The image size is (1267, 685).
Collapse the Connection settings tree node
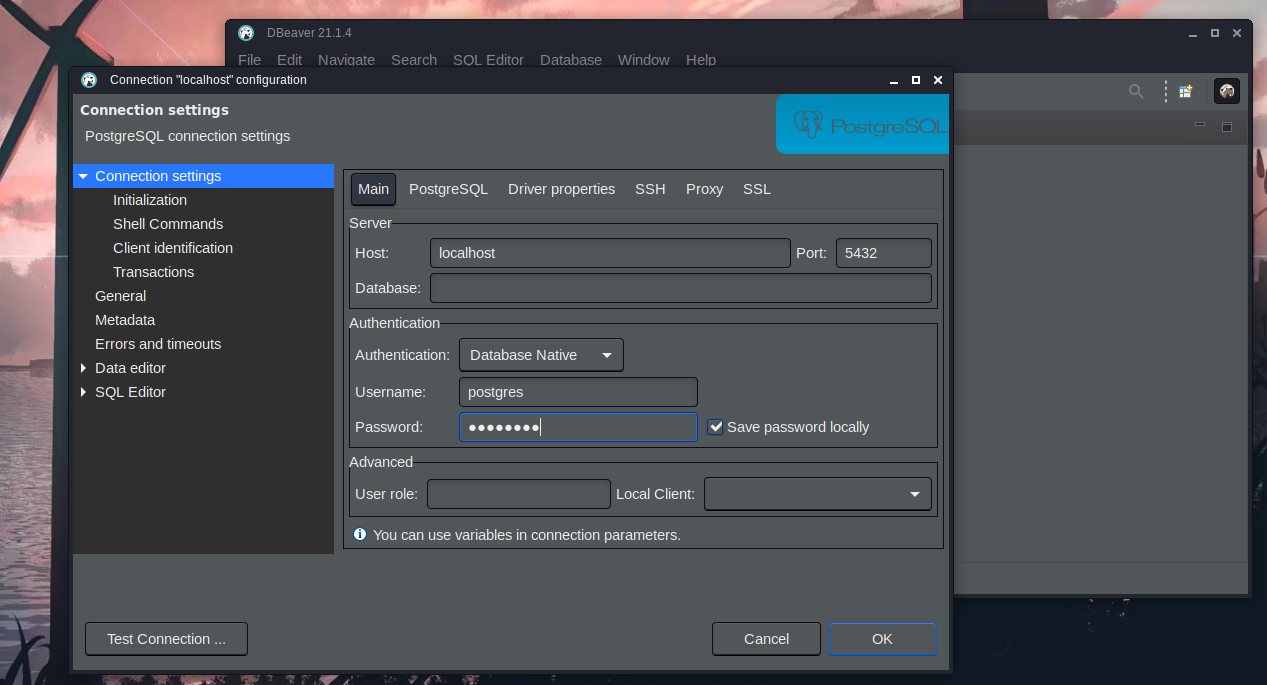[x=83, y=175]
